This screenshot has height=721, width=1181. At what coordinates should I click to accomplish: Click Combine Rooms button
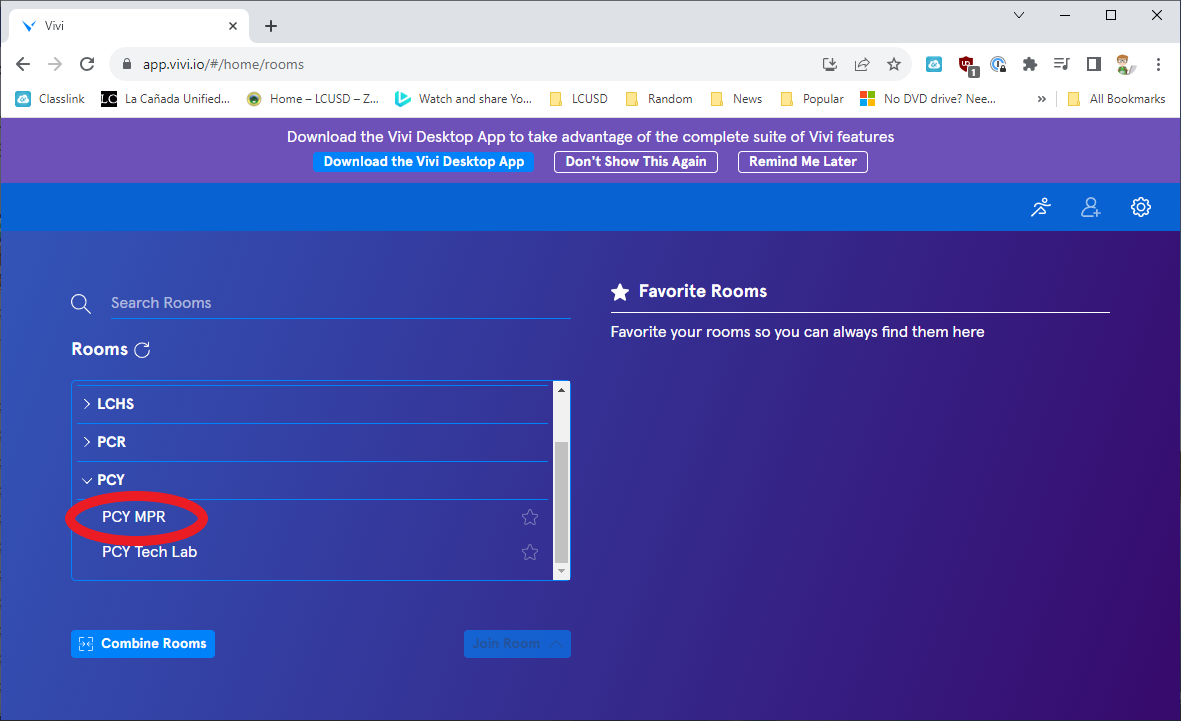[x=143, y=643]
